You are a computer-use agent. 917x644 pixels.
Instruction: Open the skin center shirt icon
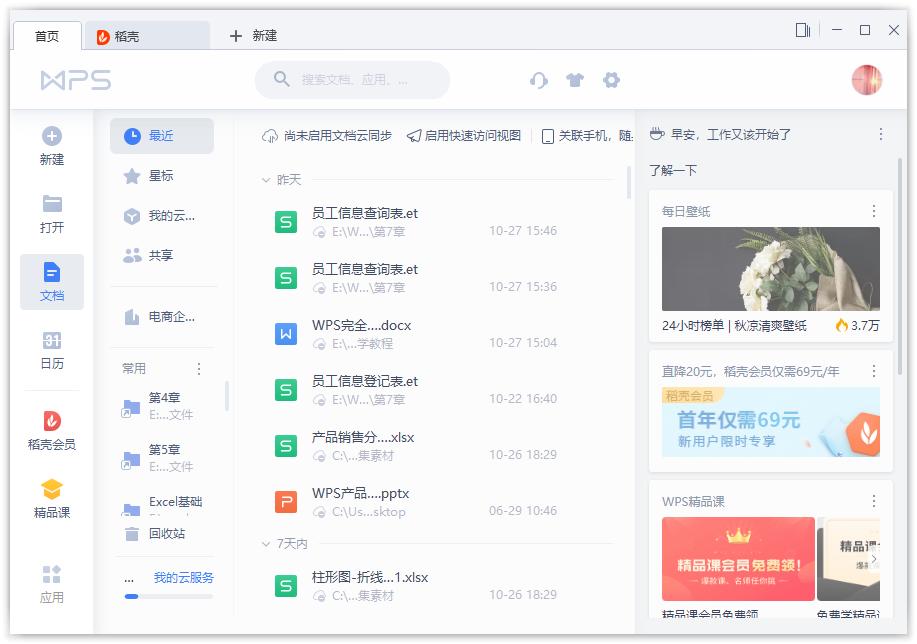(575, 80)
